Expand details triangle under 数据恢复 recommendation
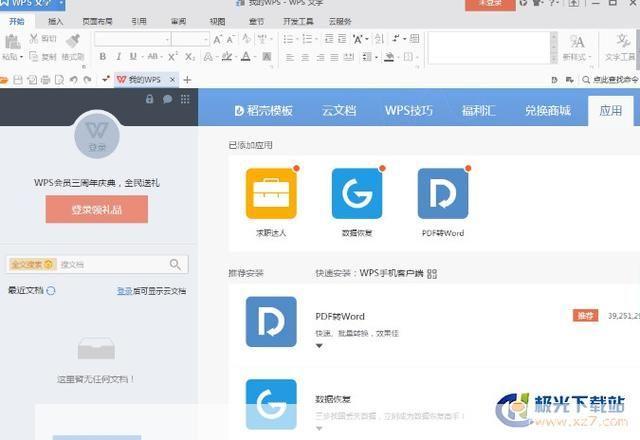 pos(319,428)
